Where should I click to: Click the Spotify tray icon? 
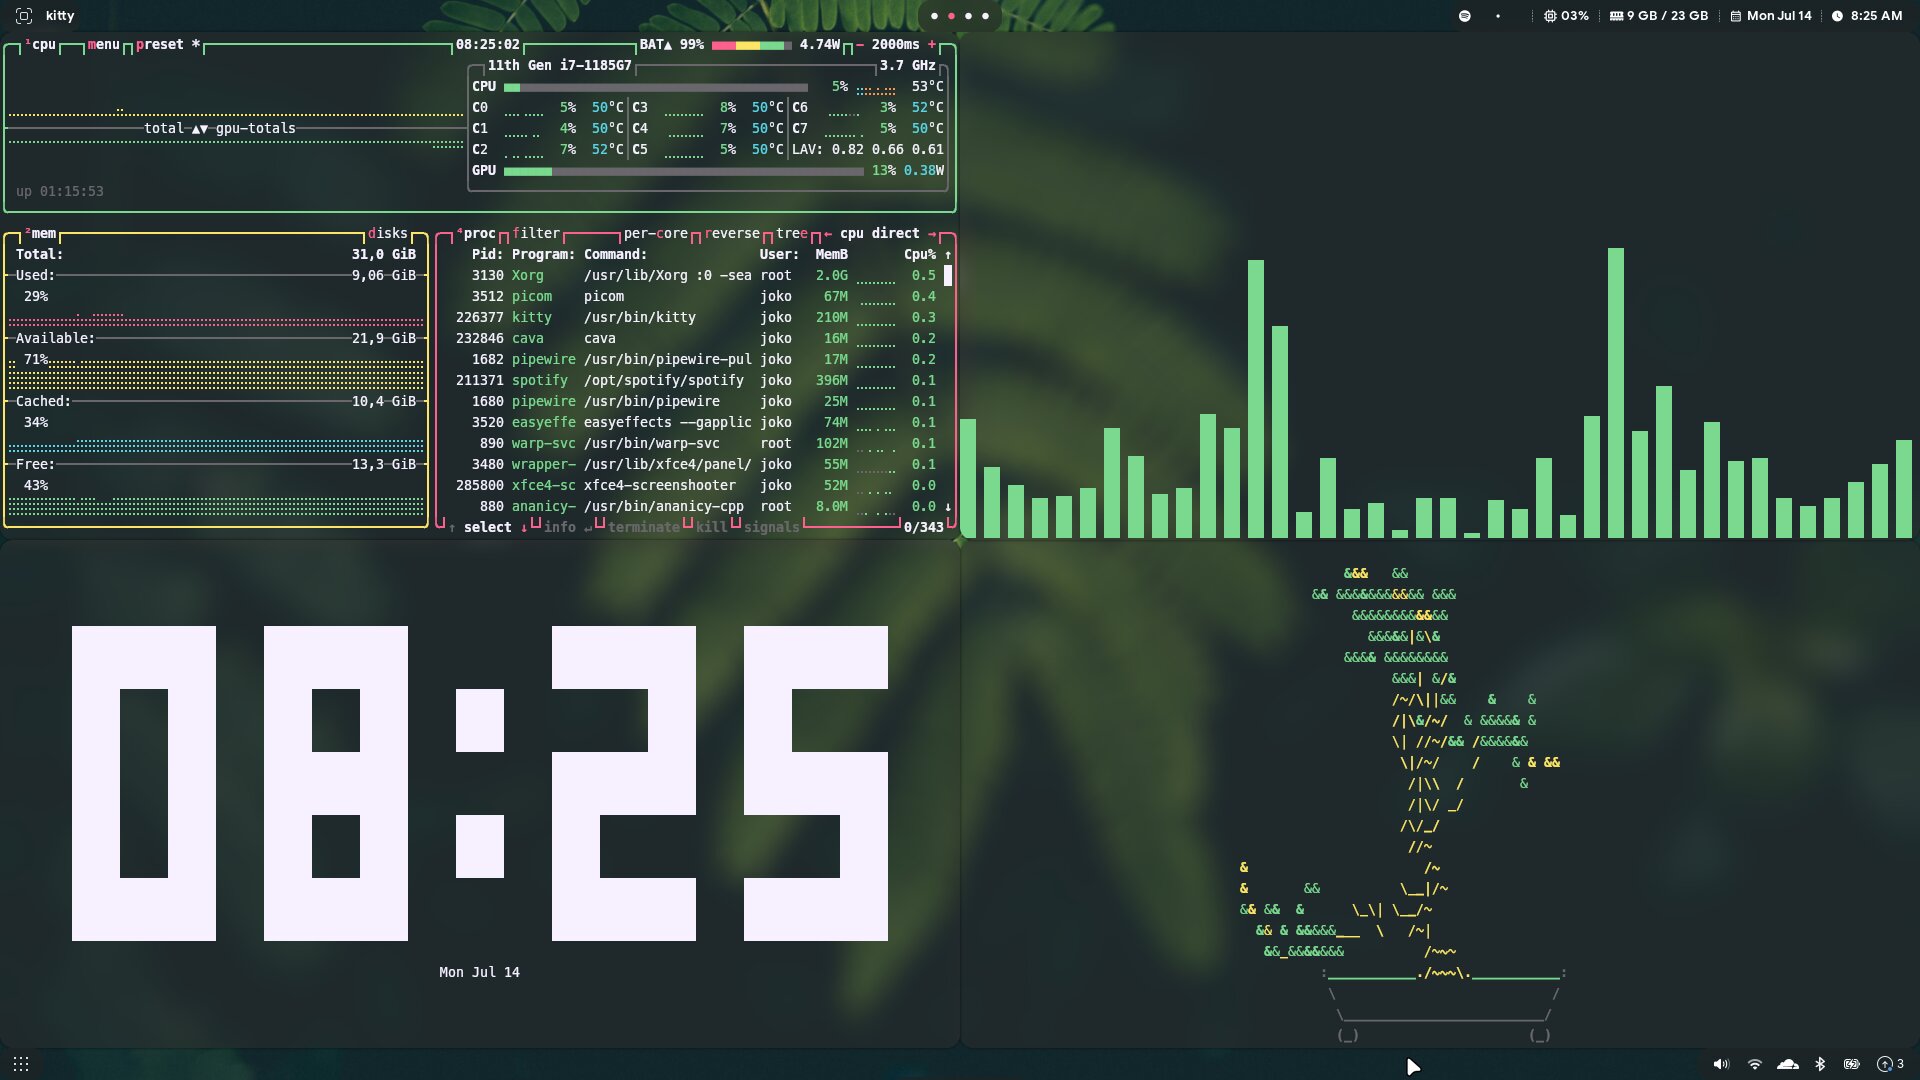click(x=1464, y=16)
